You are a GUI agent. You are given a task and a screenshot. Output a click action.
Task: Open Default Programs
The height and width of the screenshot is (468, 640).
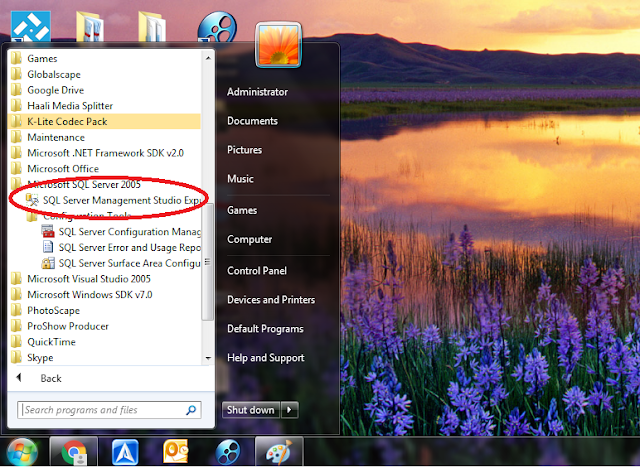tap(265, 328)
